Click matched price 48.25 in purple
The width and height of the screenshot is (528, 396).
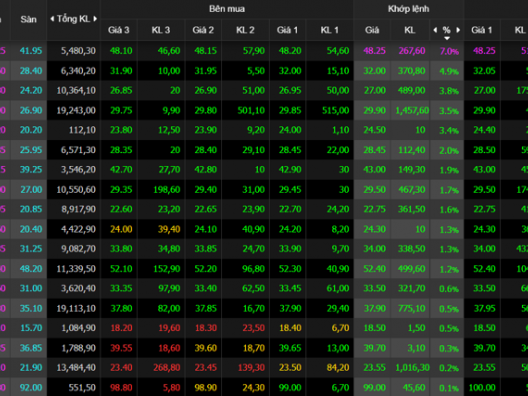coord(374,51)
